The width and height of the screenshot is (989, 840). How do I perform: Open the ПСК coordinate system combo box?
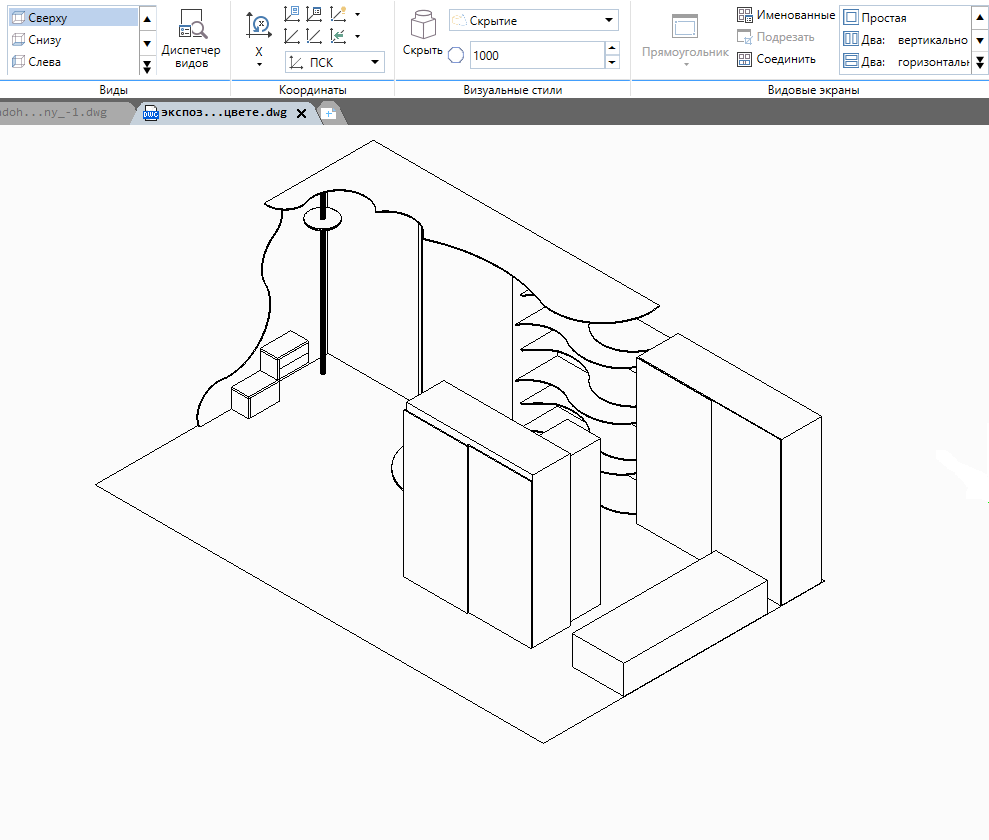(x=335, y=62)
